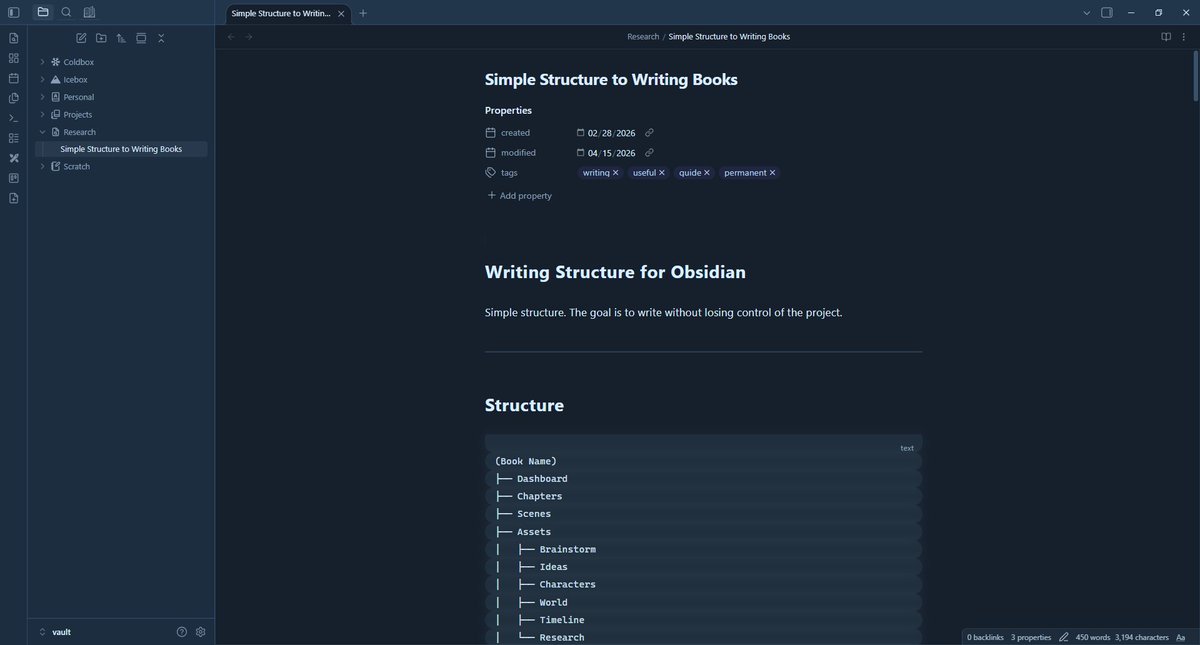Viewport: 1200px width, 645px height.
Task: Click the pencil-and-ruler ribbon icon
Action: 14,158
